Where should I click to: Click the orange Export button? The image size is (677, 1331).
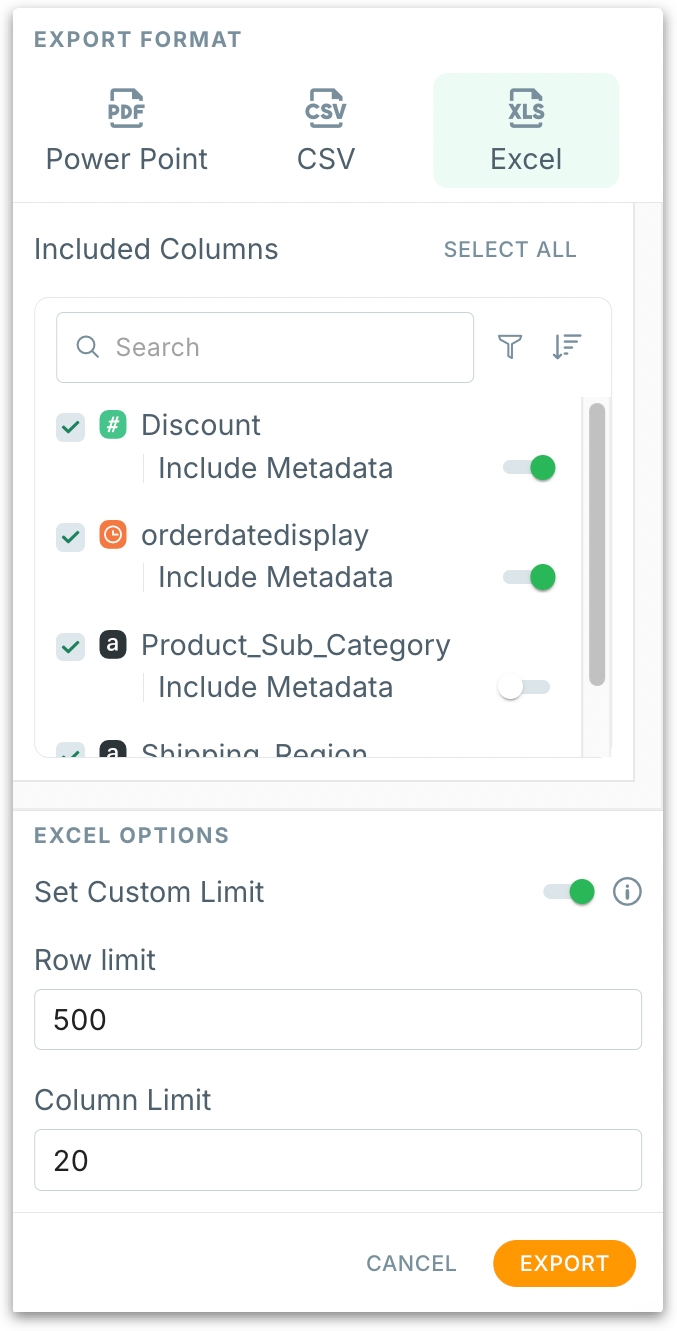pyautogui.click(x=564, y=1263)
